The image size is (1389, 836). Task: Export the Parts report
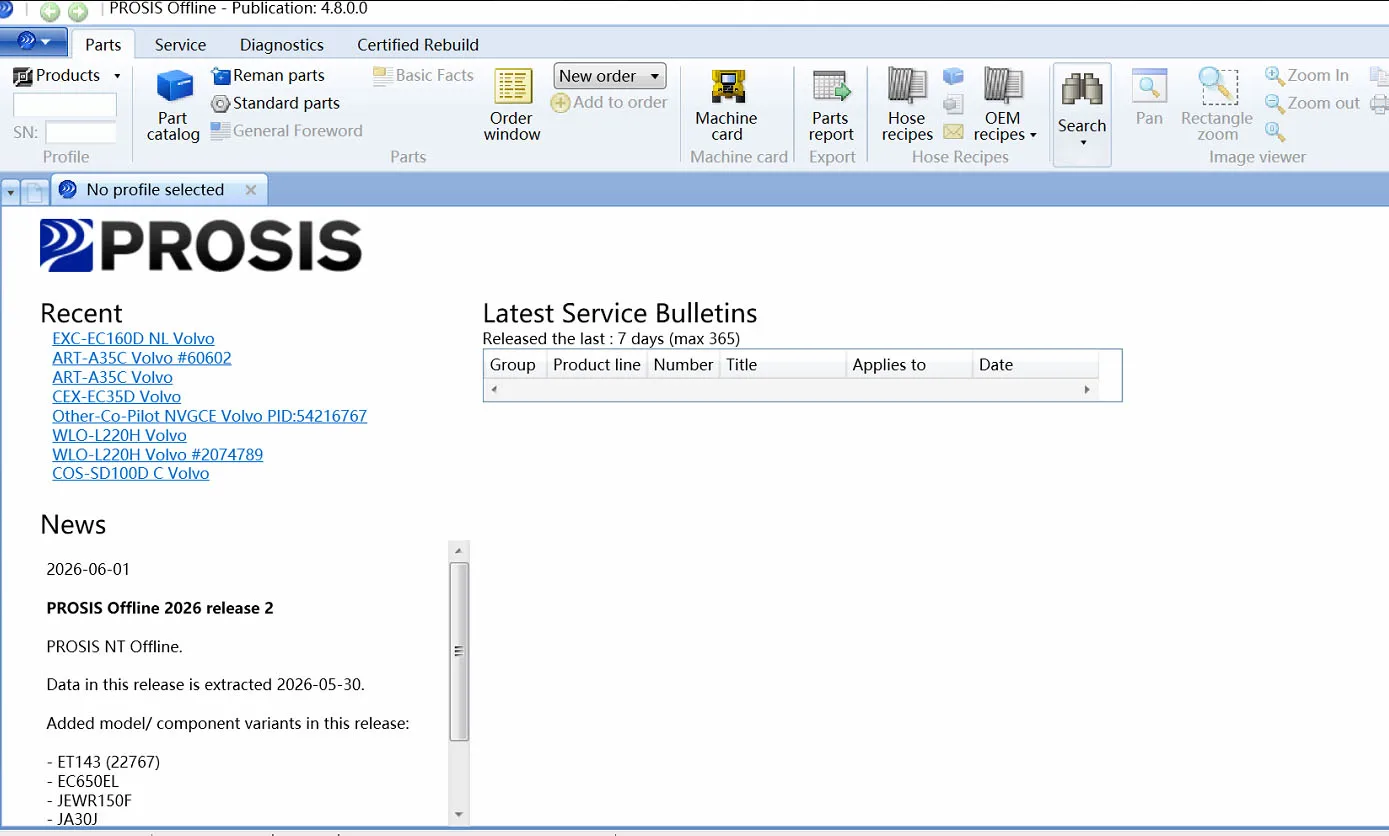click(831, 106)
